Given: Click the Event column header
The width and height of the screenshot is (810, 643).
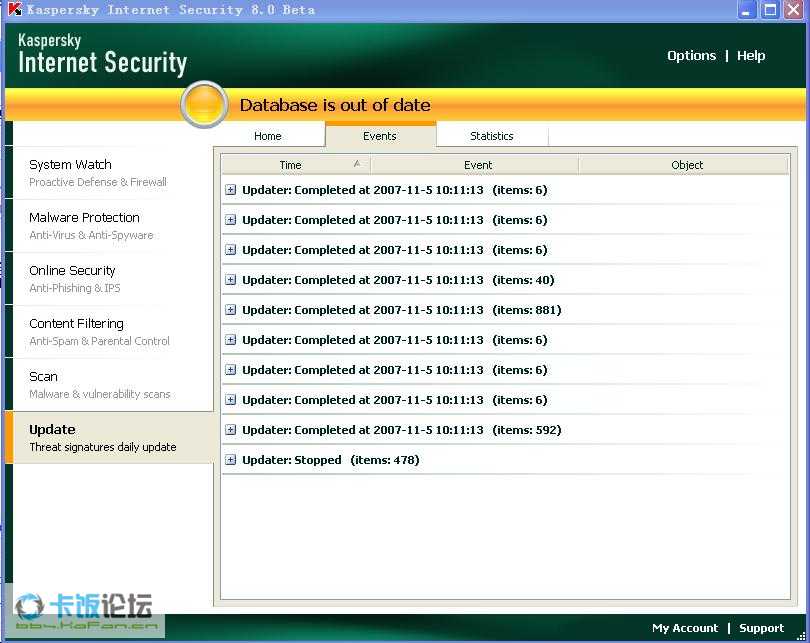Looking at the screenshot, I should click(475, 165).
